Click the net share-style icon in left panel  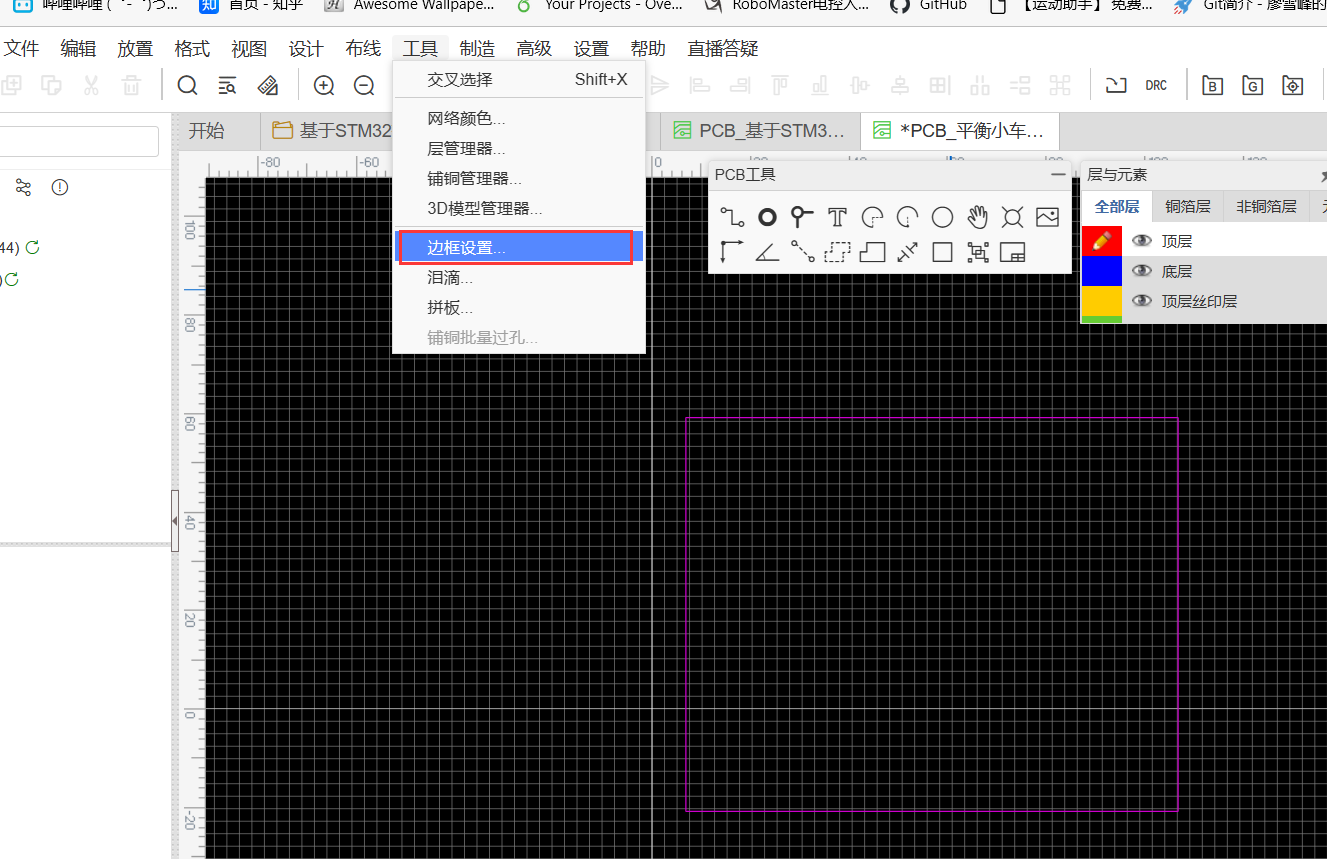coord(23,187)
